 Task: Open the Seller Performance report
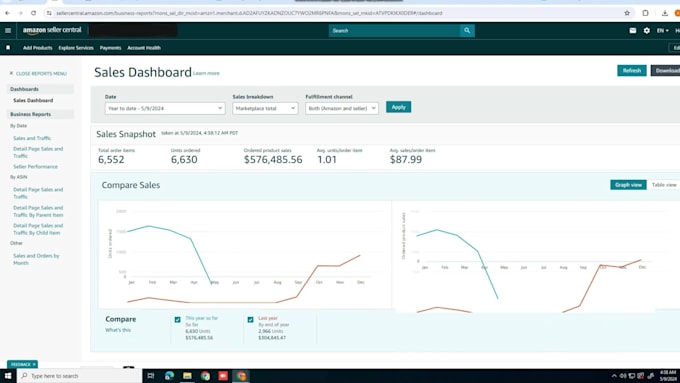click(x=35, y=167)
